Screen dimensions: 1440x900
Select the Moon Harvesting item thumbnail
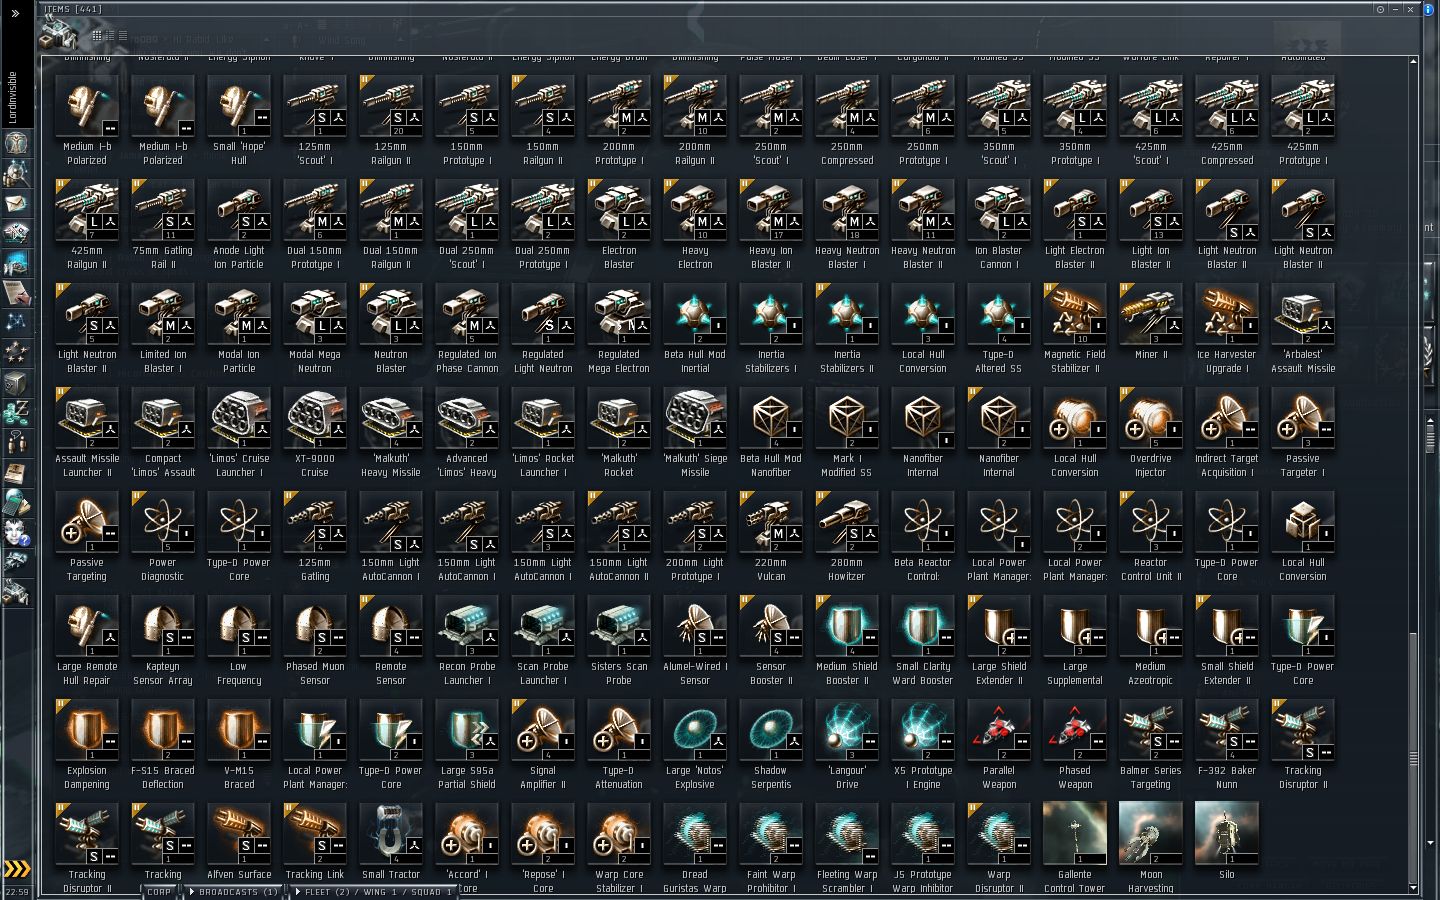[1151, 835]
